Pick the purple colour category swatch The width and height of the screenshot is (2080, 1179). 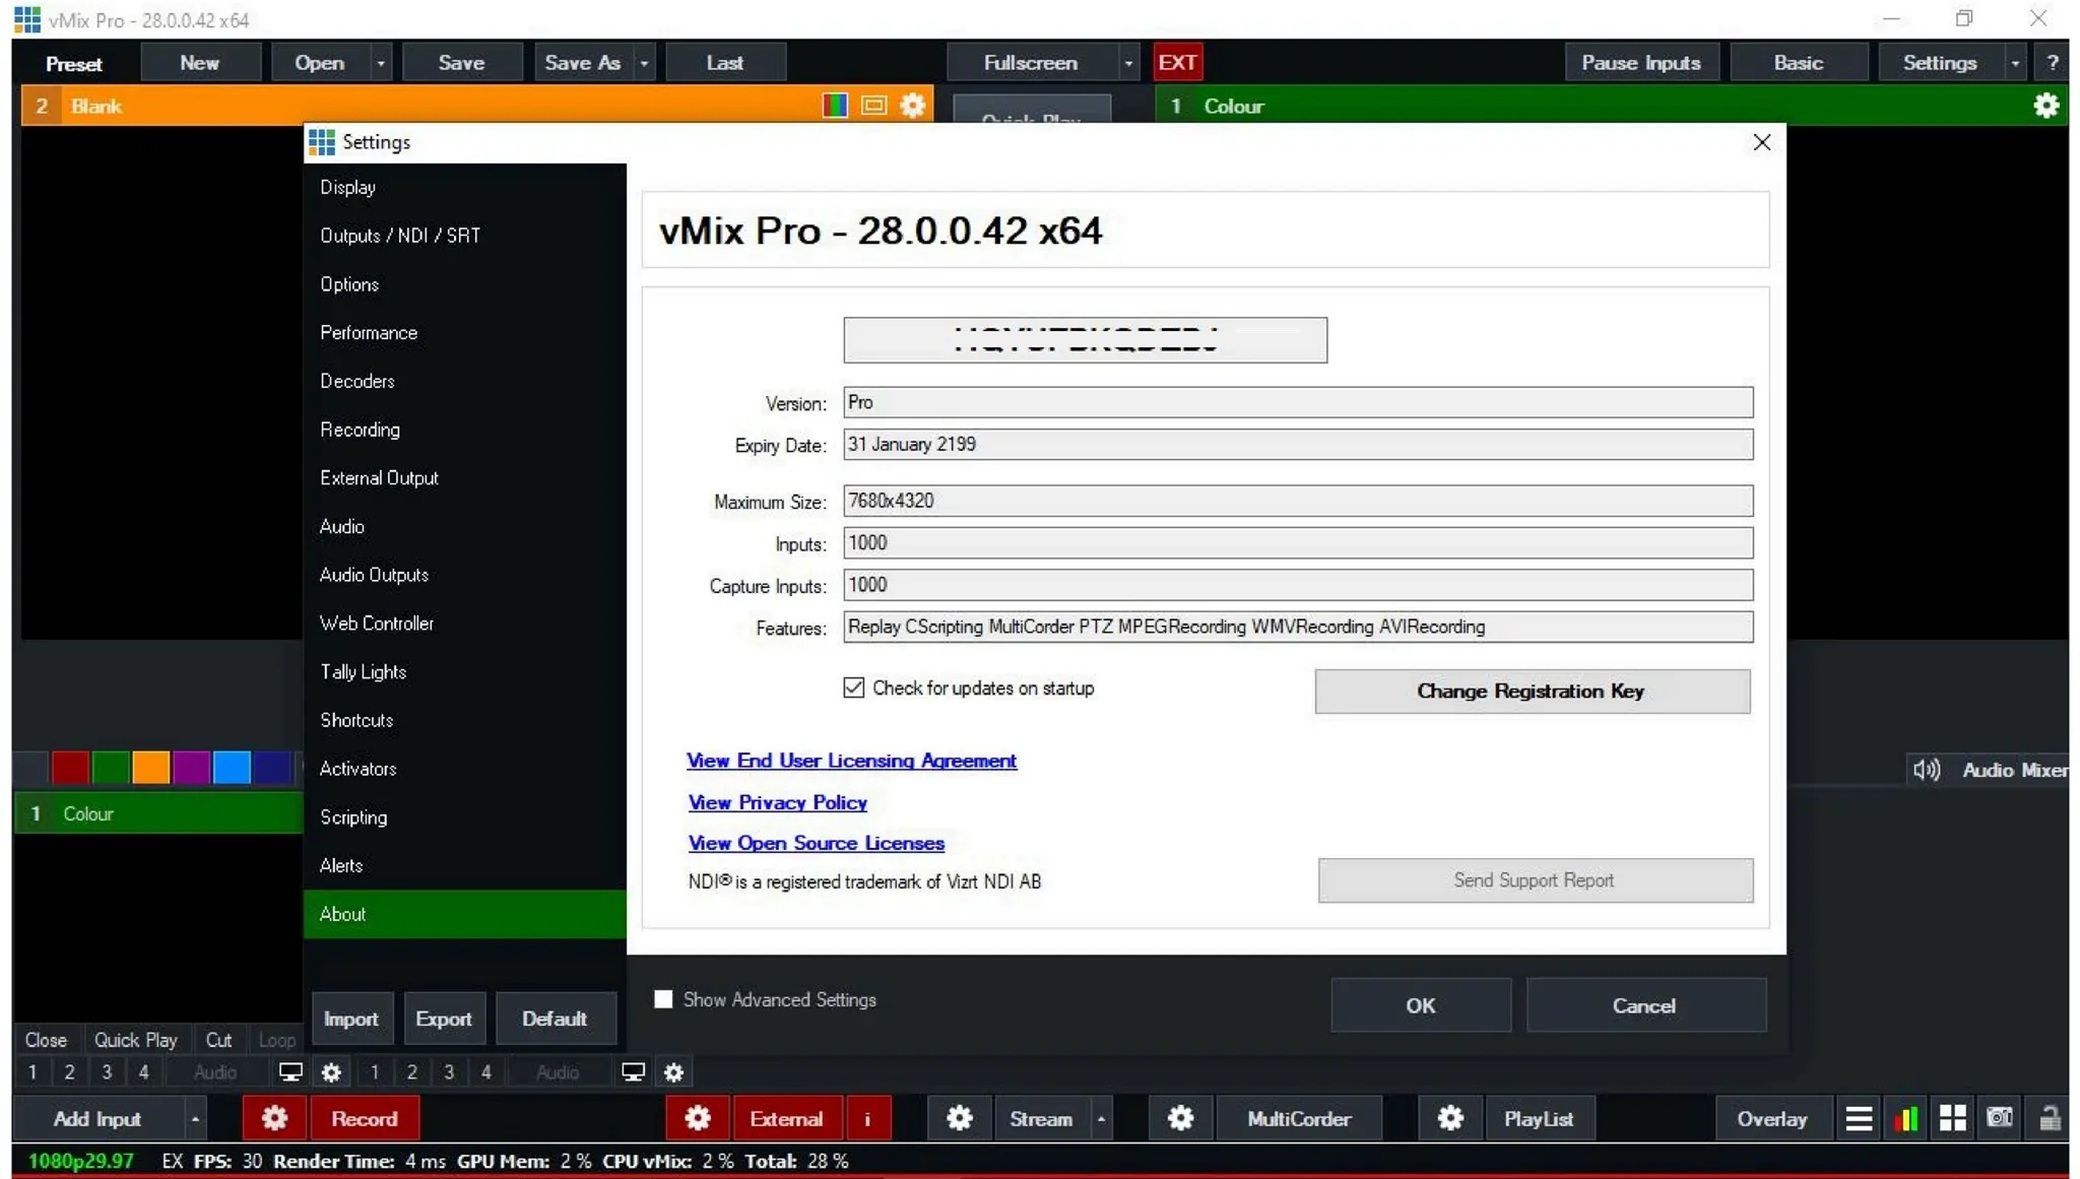pyautogui.click(x=191, y=767)
